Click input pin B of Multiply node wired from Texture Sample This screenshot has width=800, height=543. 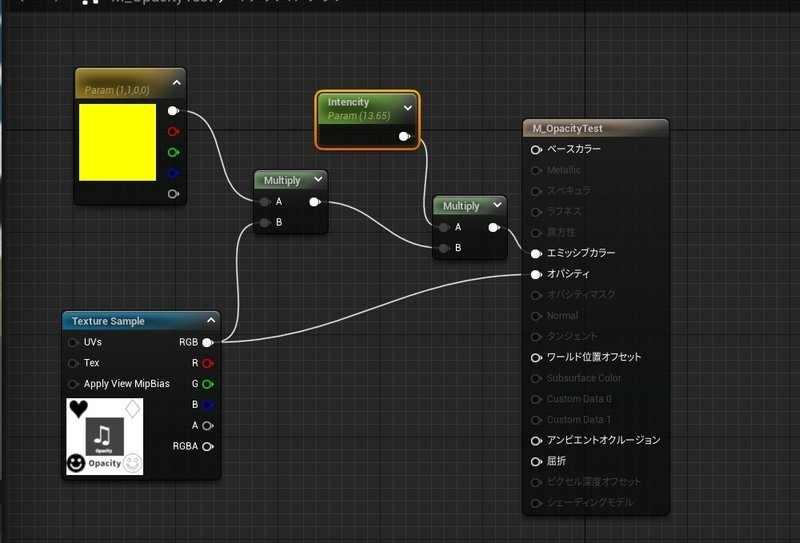coord(264,223)
